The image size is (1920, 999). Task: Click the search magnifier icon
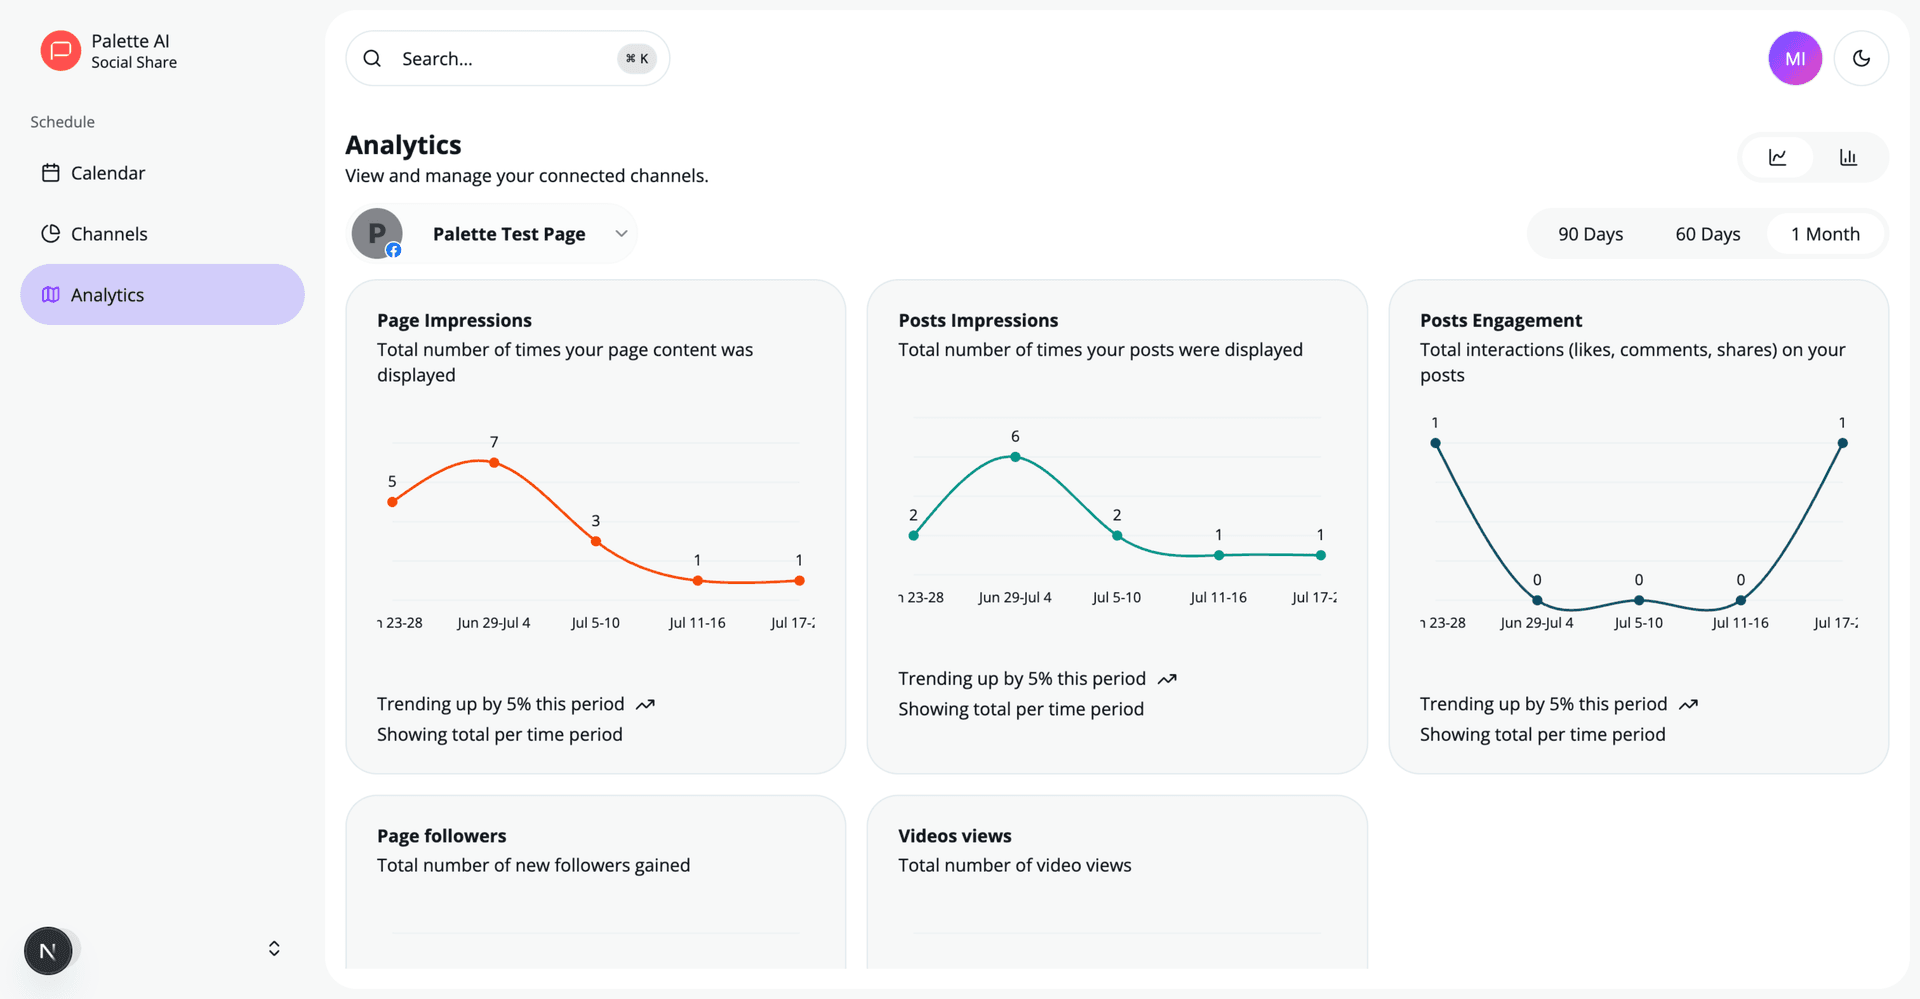(371, 58)
